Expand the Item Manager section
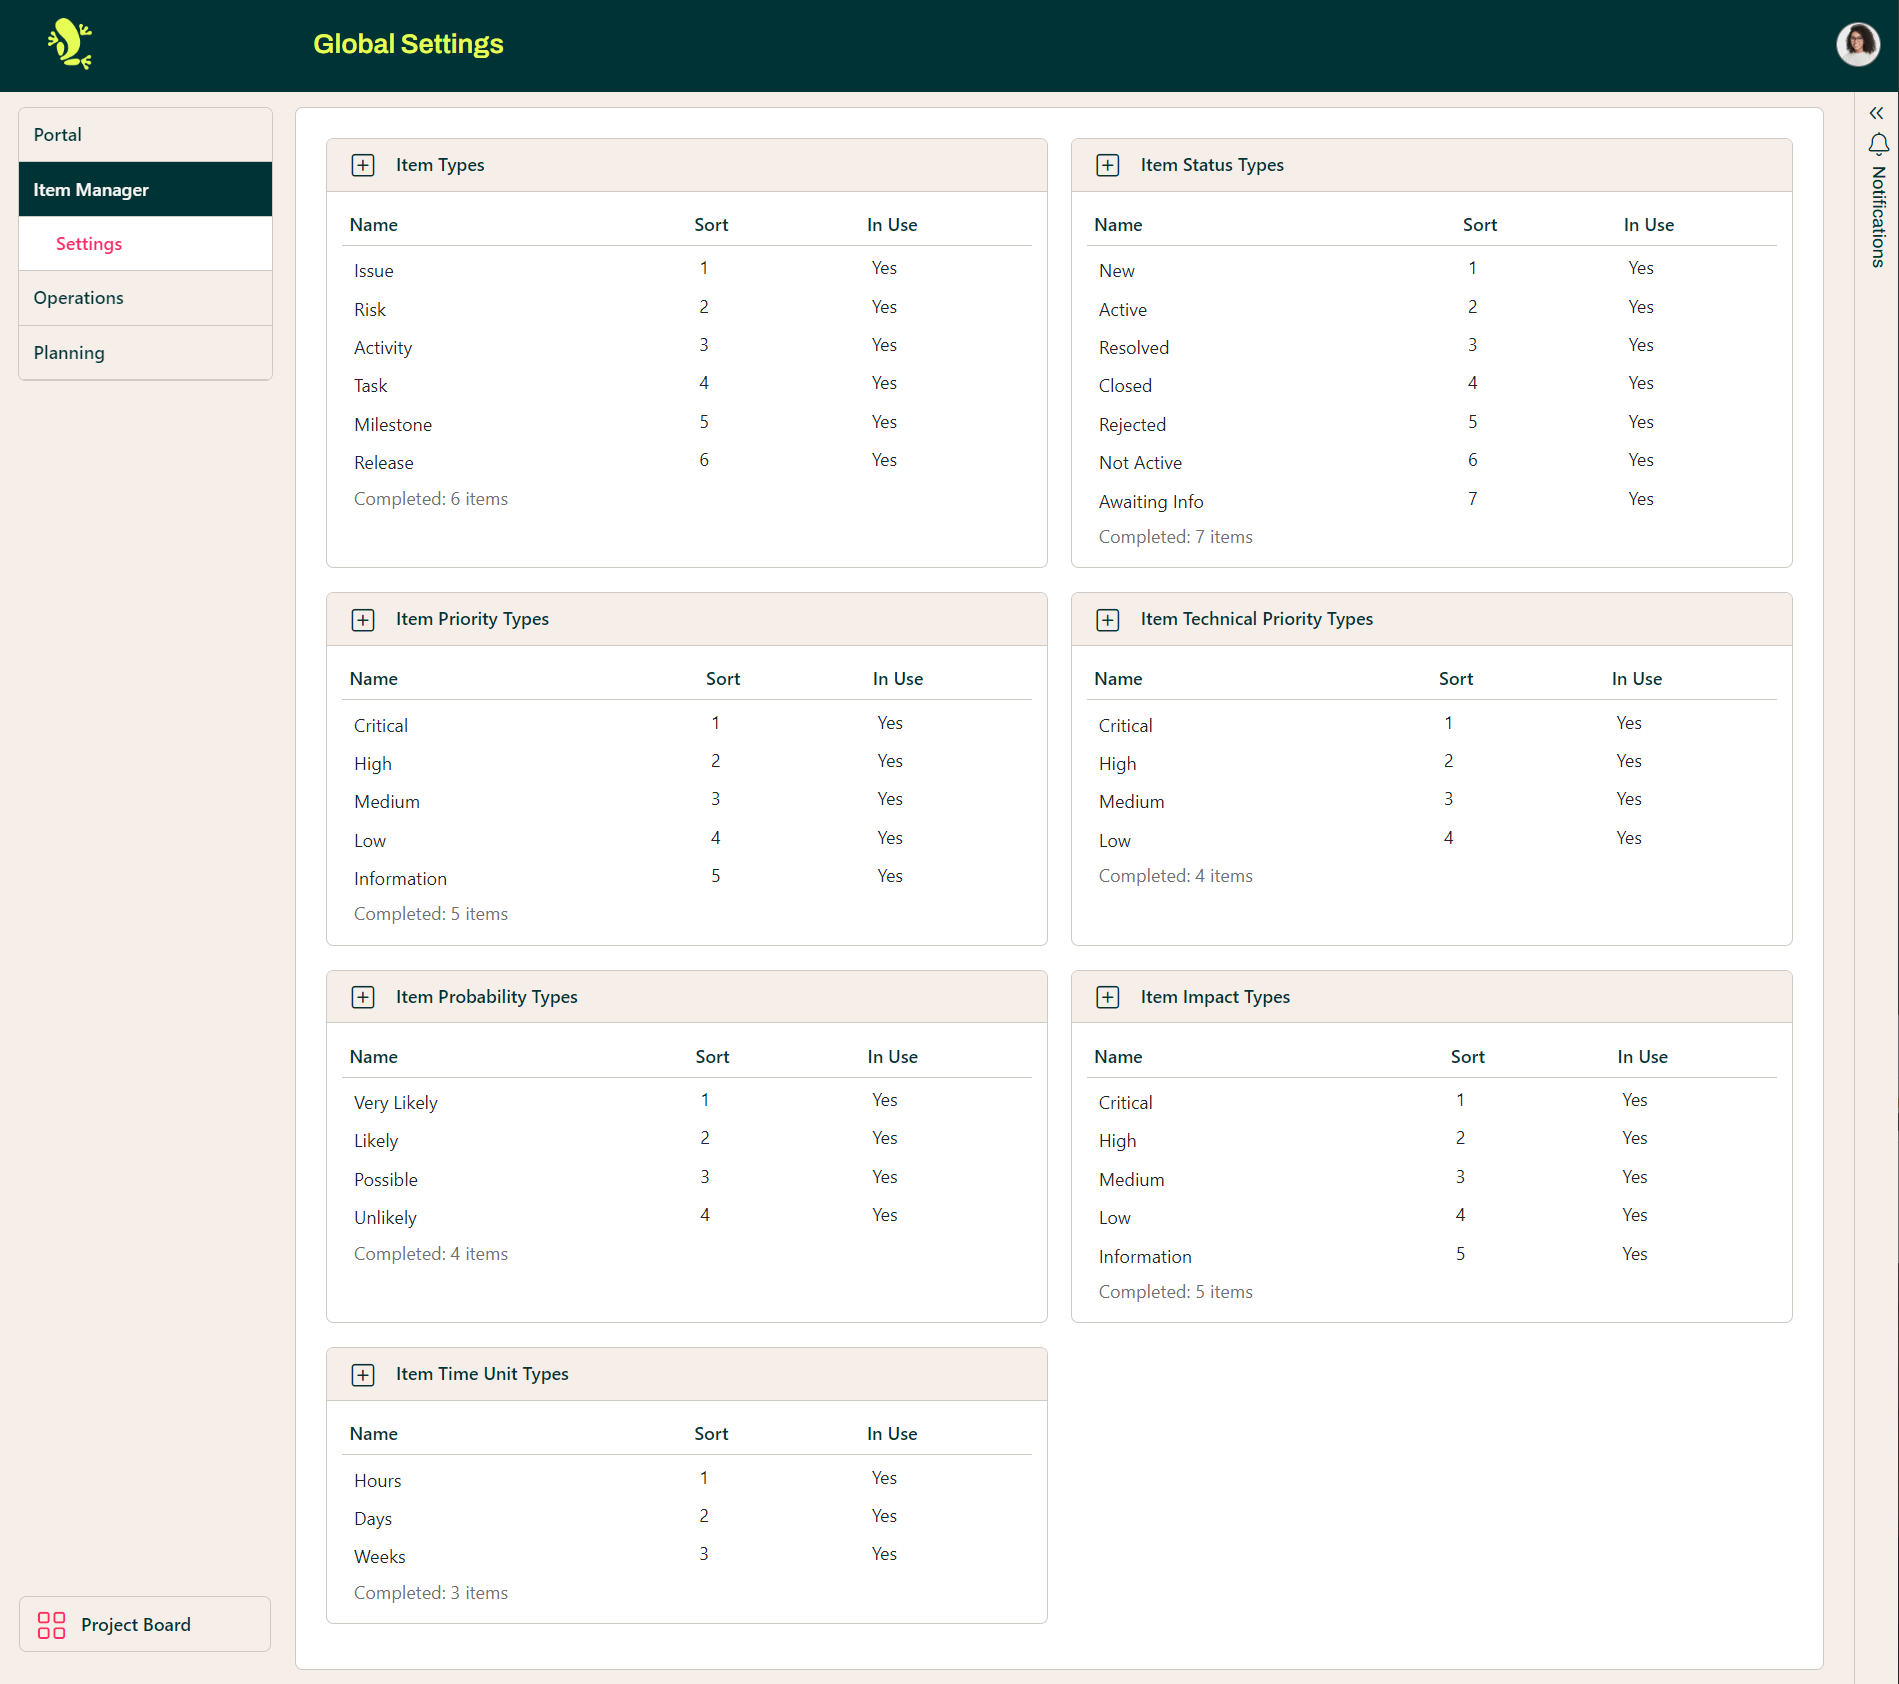 (90, 189)
